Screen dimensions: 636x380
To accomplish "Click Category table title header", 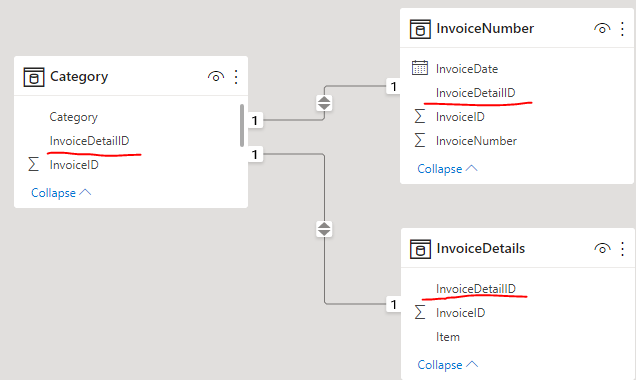I will coord(79,76).
